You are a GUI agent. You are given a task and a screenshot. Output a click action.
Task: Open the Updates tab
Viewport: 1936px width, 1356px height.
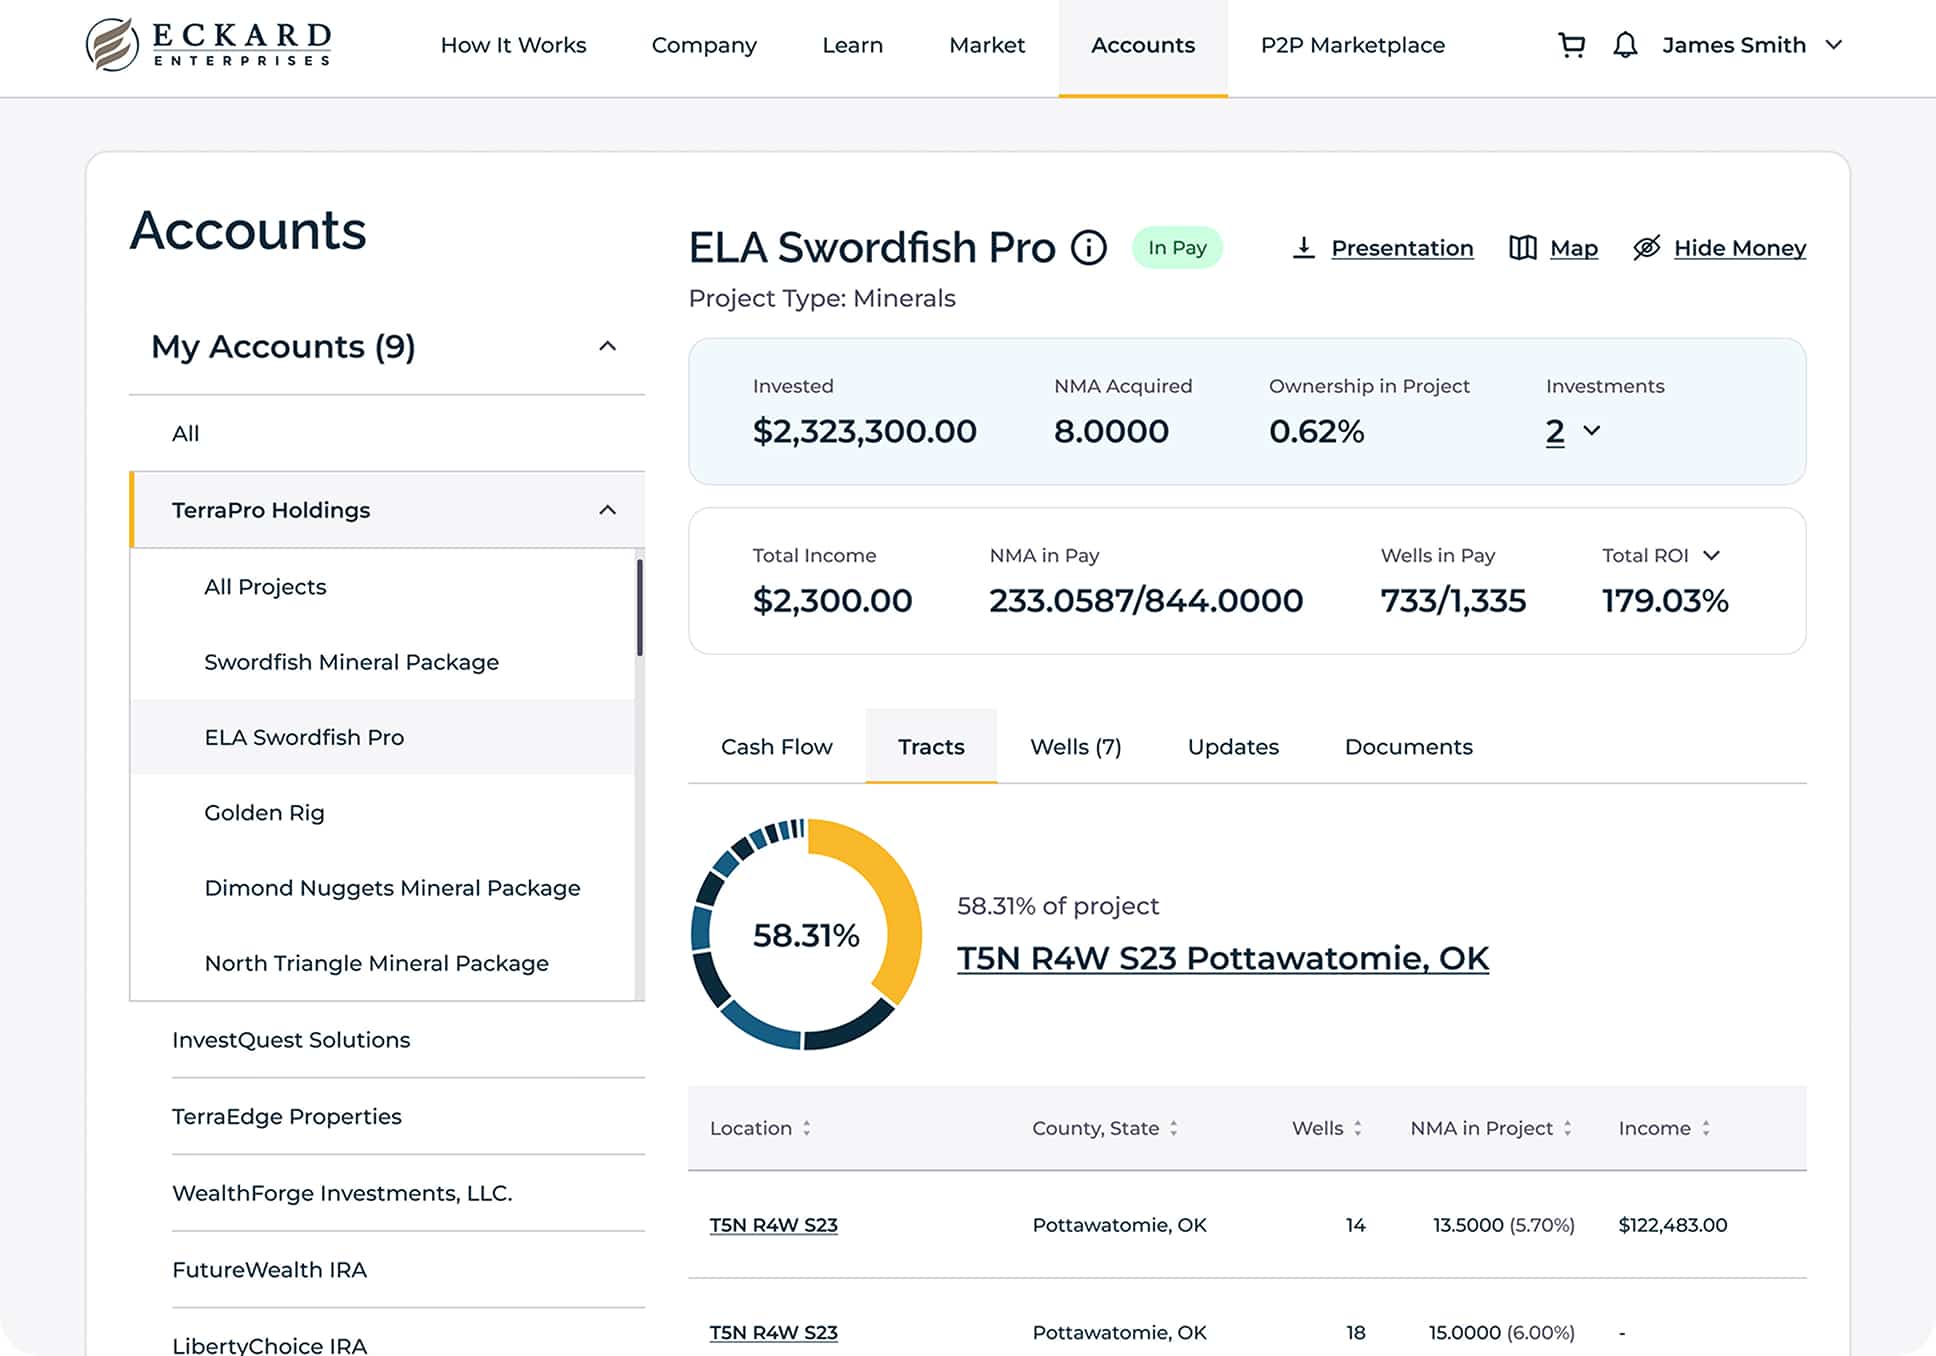[x=1233, y=746]
